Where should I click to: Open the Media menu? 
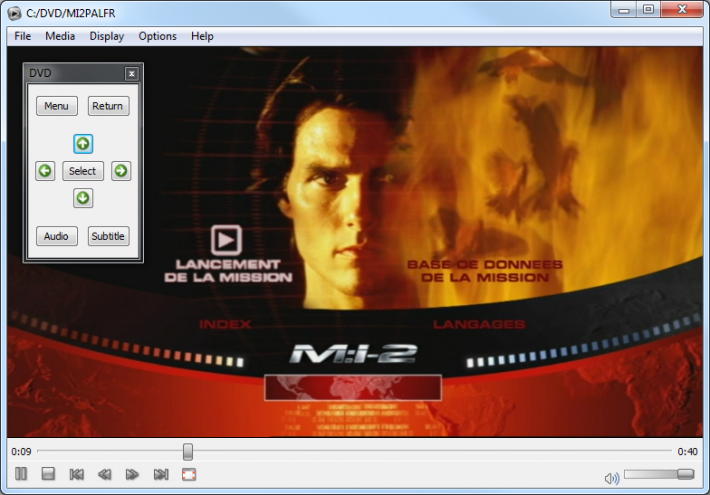point(60,36)
